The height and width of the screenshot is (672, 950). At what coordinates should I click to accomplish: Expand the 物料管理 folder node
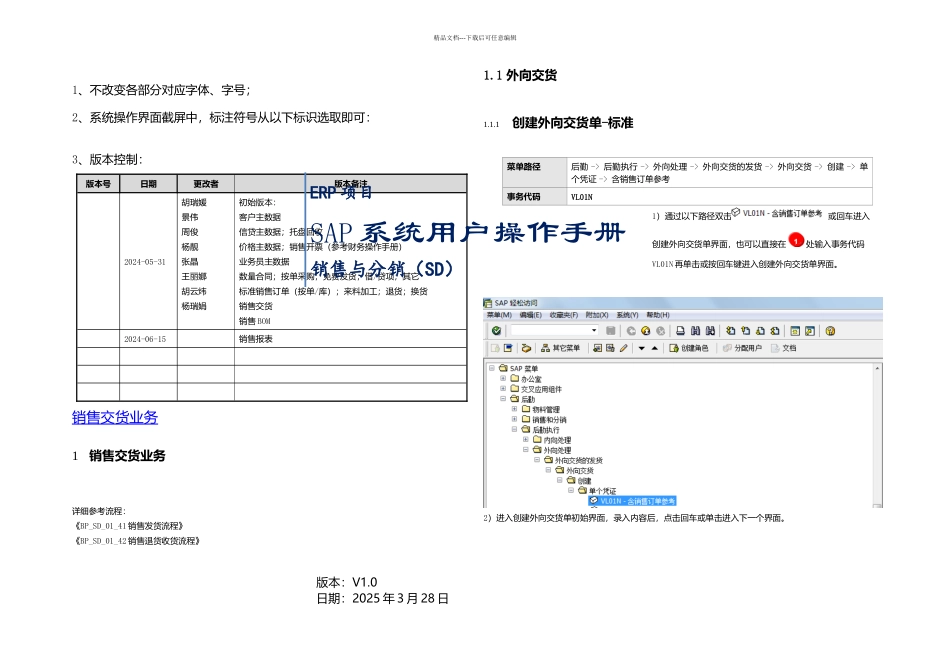(514, 409)
